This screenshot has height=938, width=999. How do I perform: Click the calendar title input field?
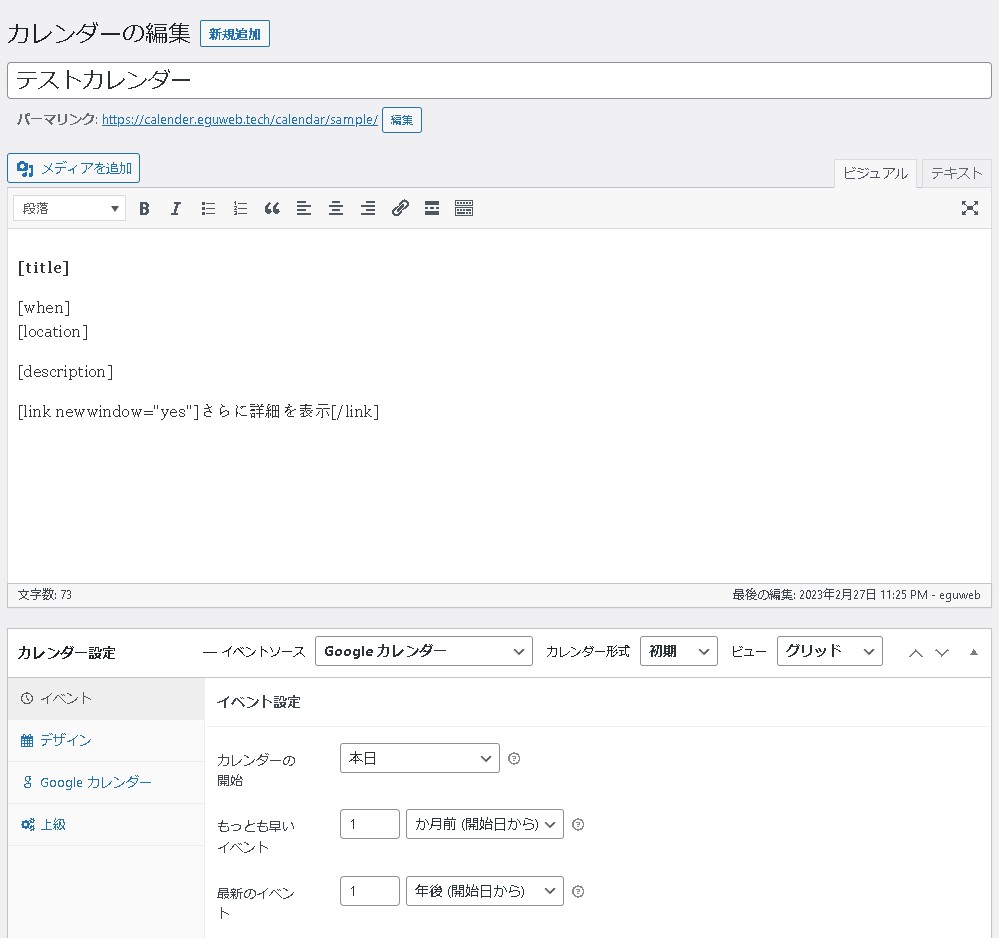click(x=499, y=80)
